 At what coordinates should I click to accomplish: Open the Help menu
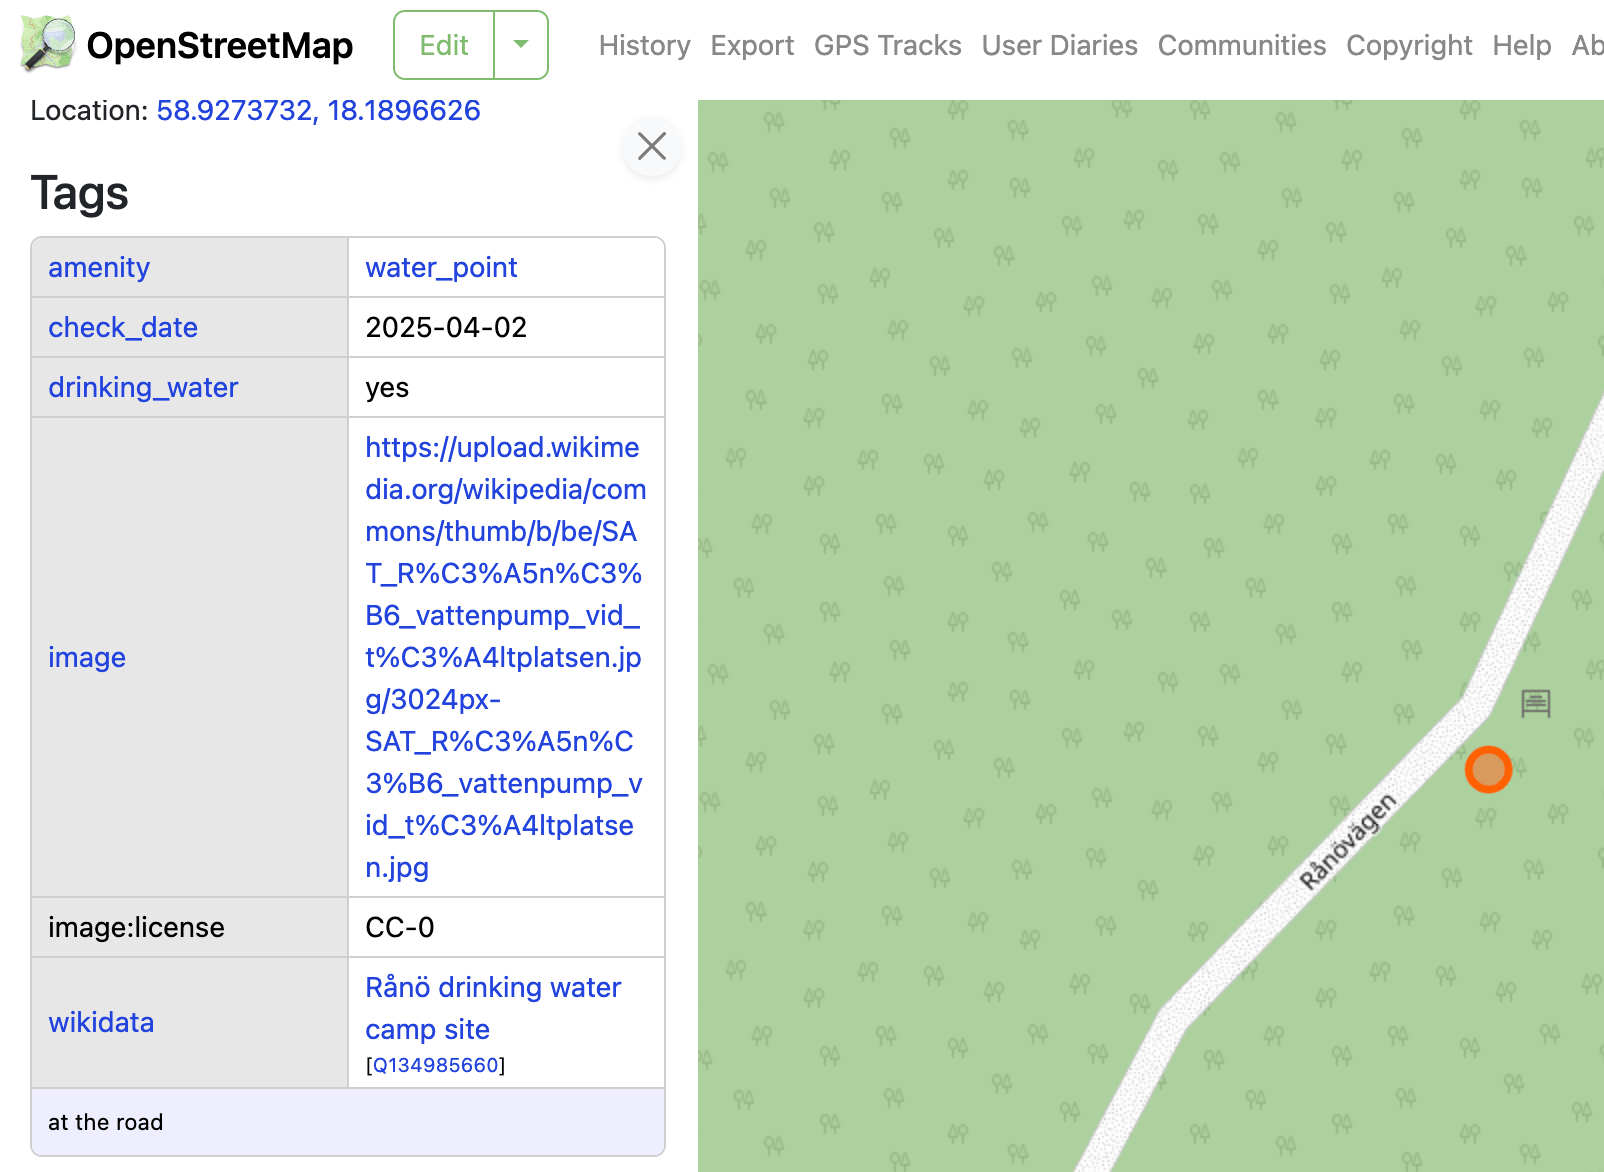coord(1521,46)
